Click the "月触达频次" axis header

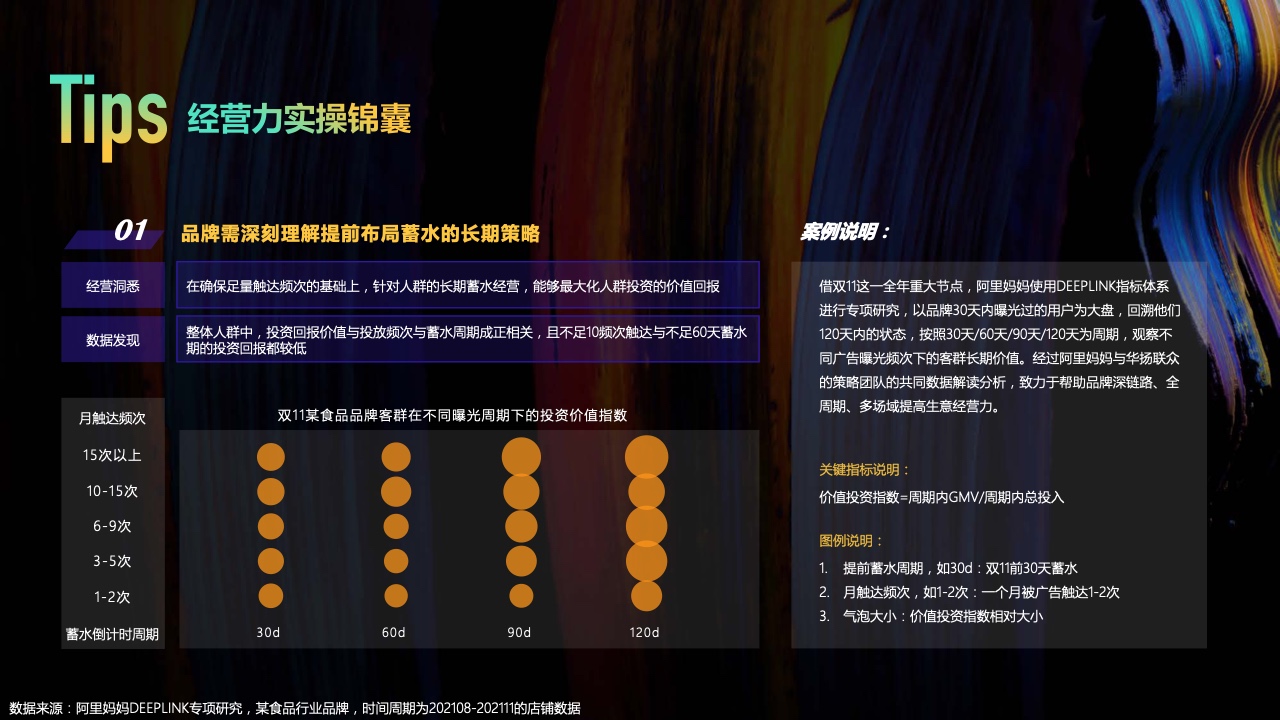pos(112,418)
